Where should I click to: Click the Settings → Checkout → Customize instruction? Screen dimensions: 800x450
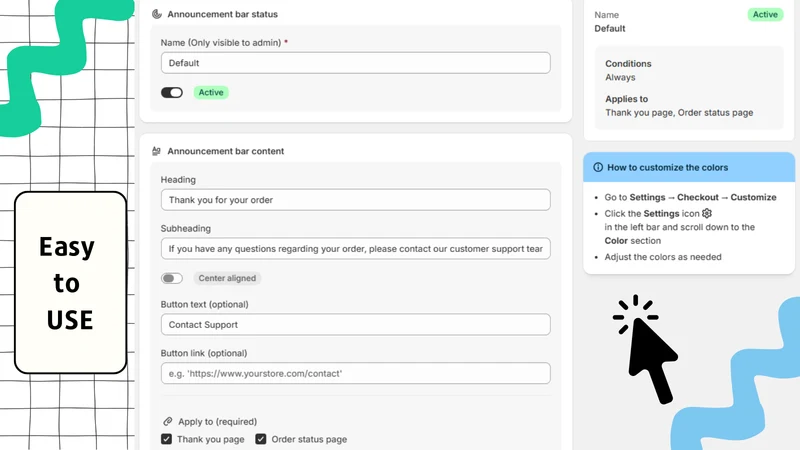690,197
